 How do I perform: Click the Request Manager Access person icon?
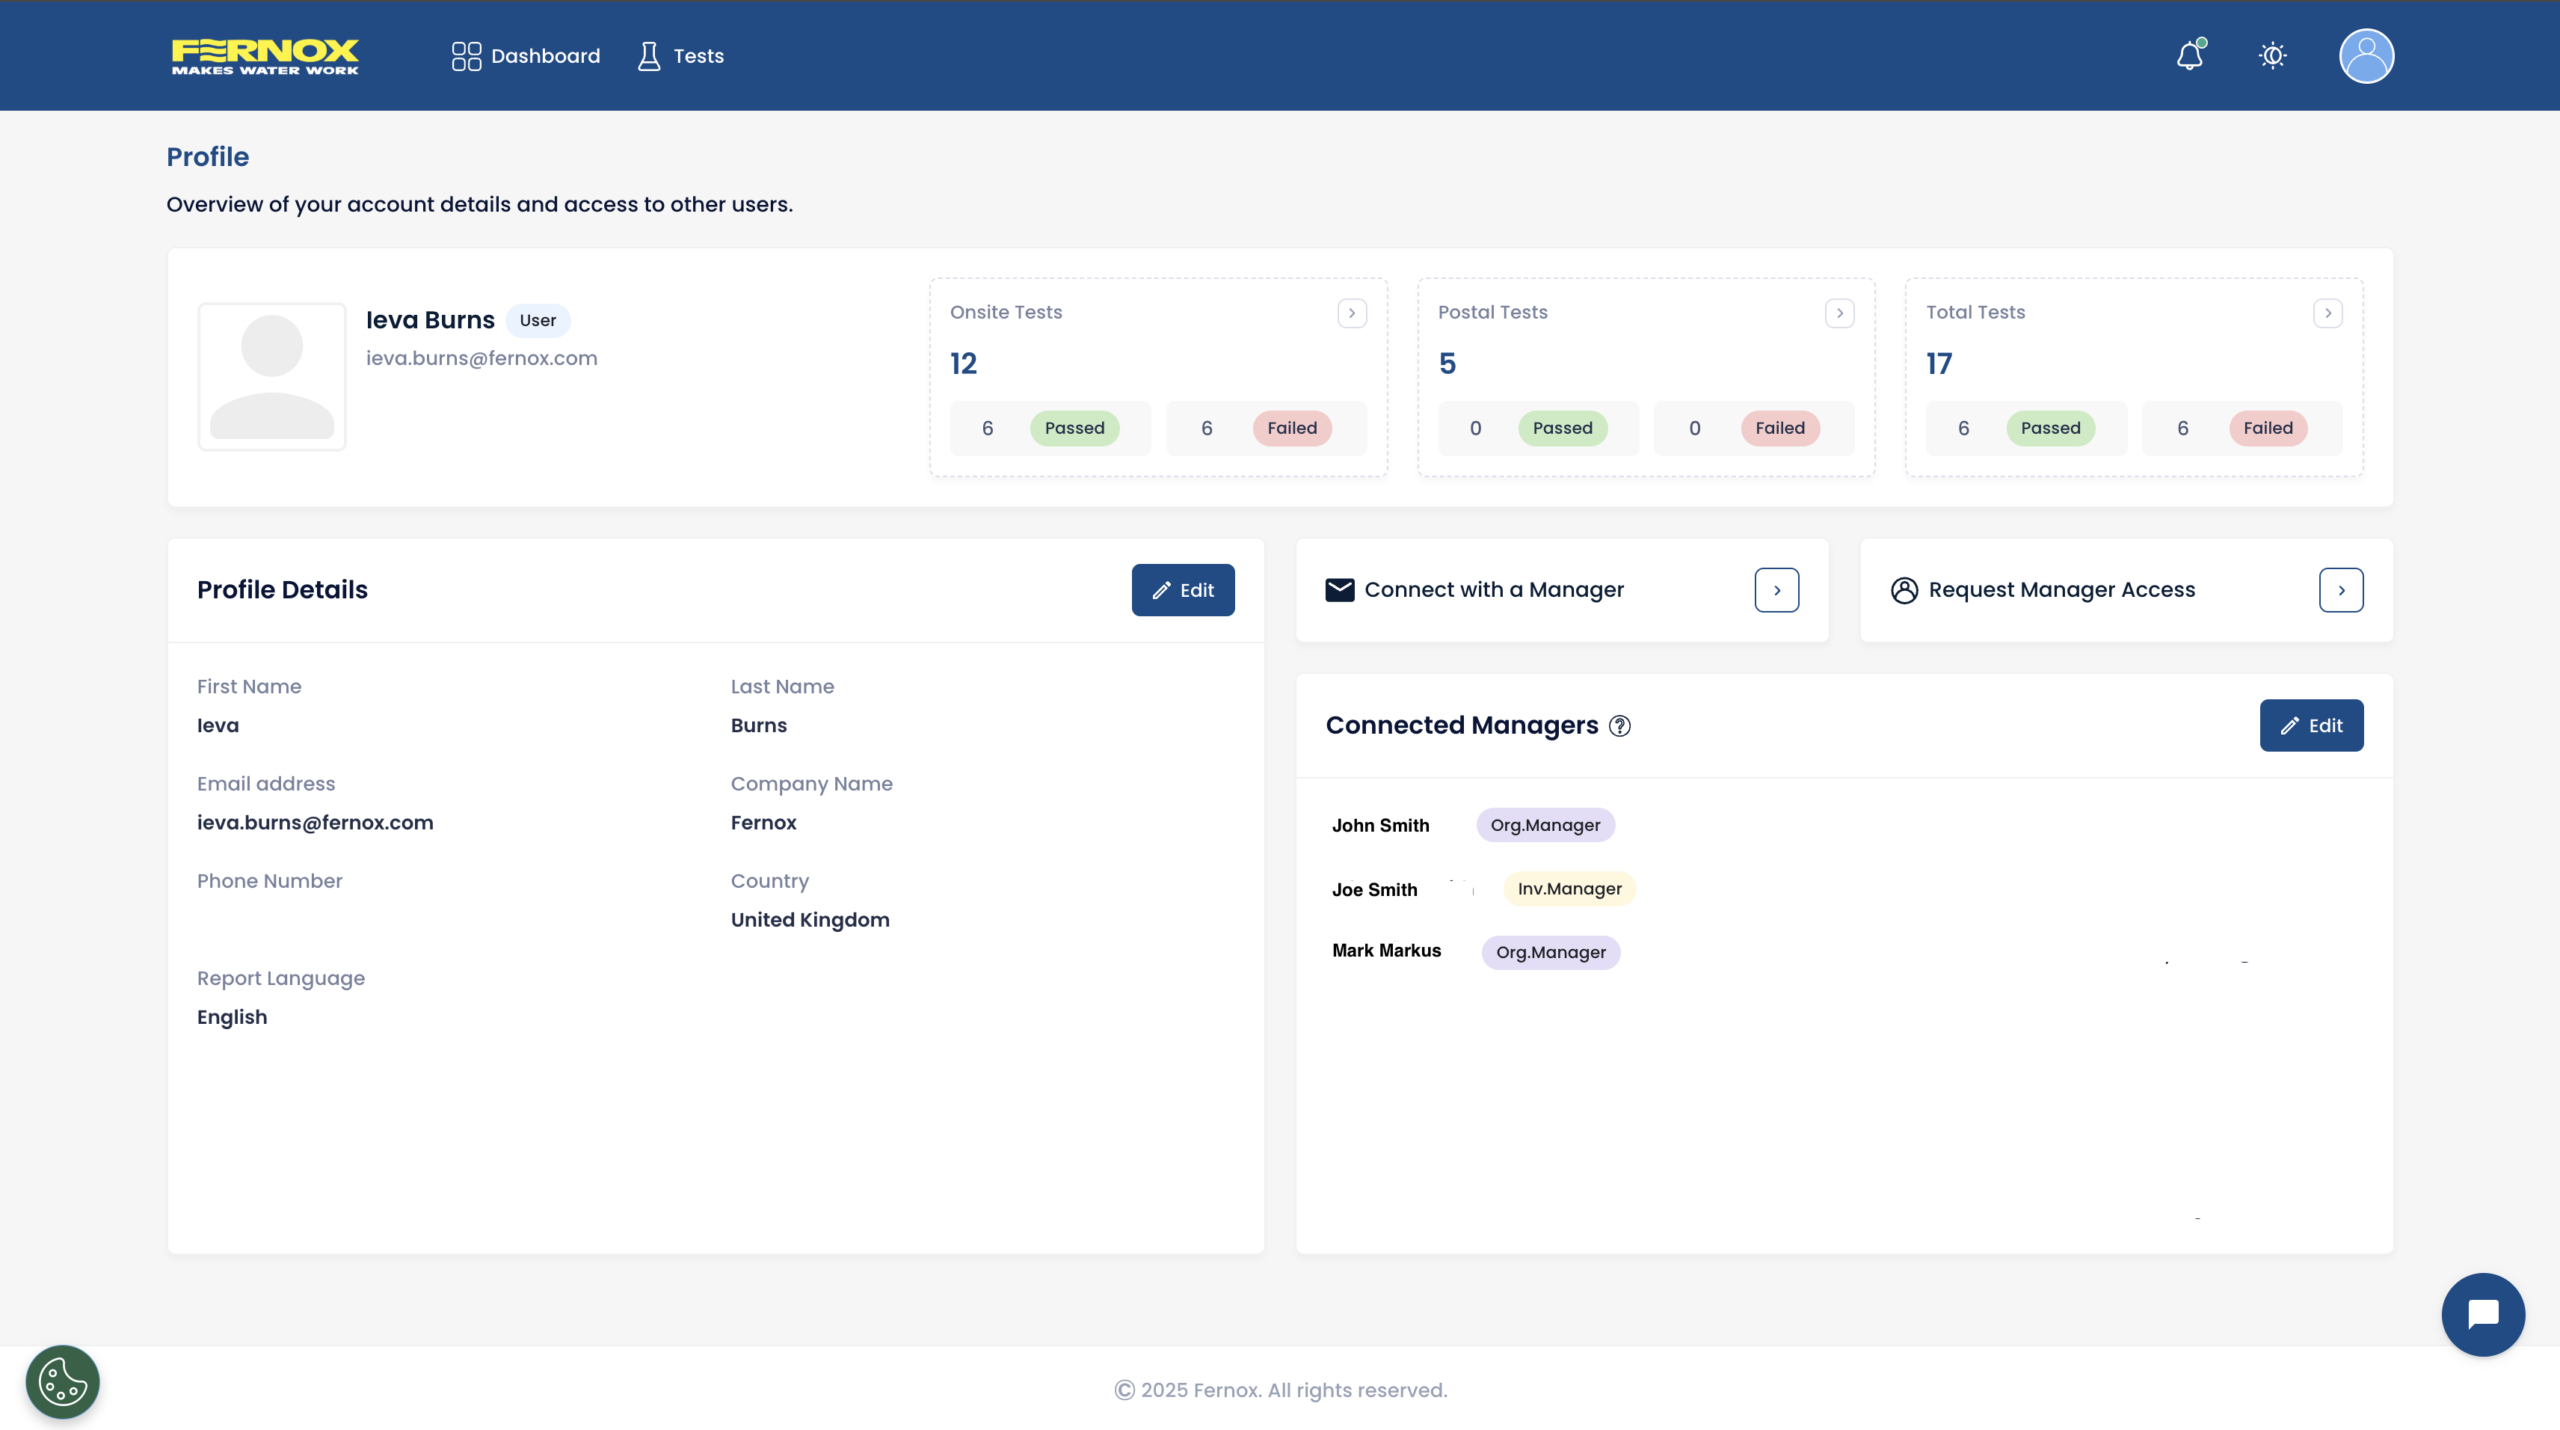tap(1904, 590)
